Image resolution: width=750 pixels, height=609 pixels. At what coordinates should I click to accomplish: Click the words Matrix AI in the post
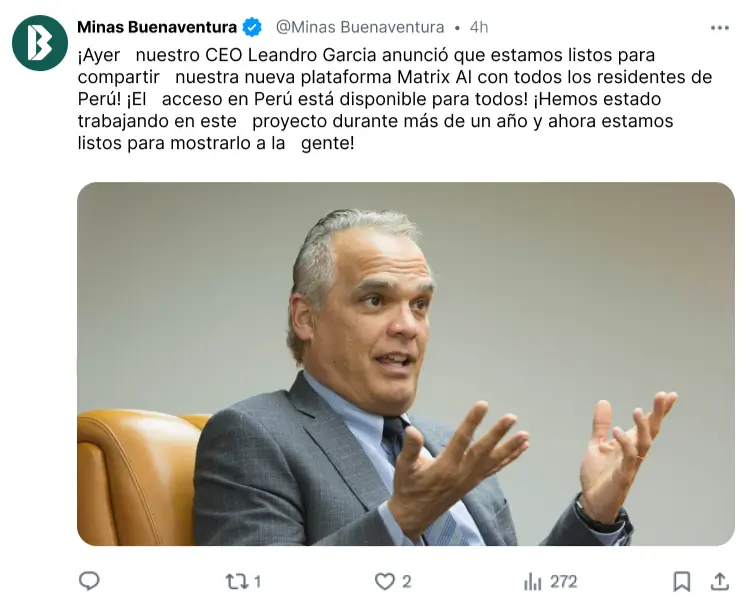point(435,77)
